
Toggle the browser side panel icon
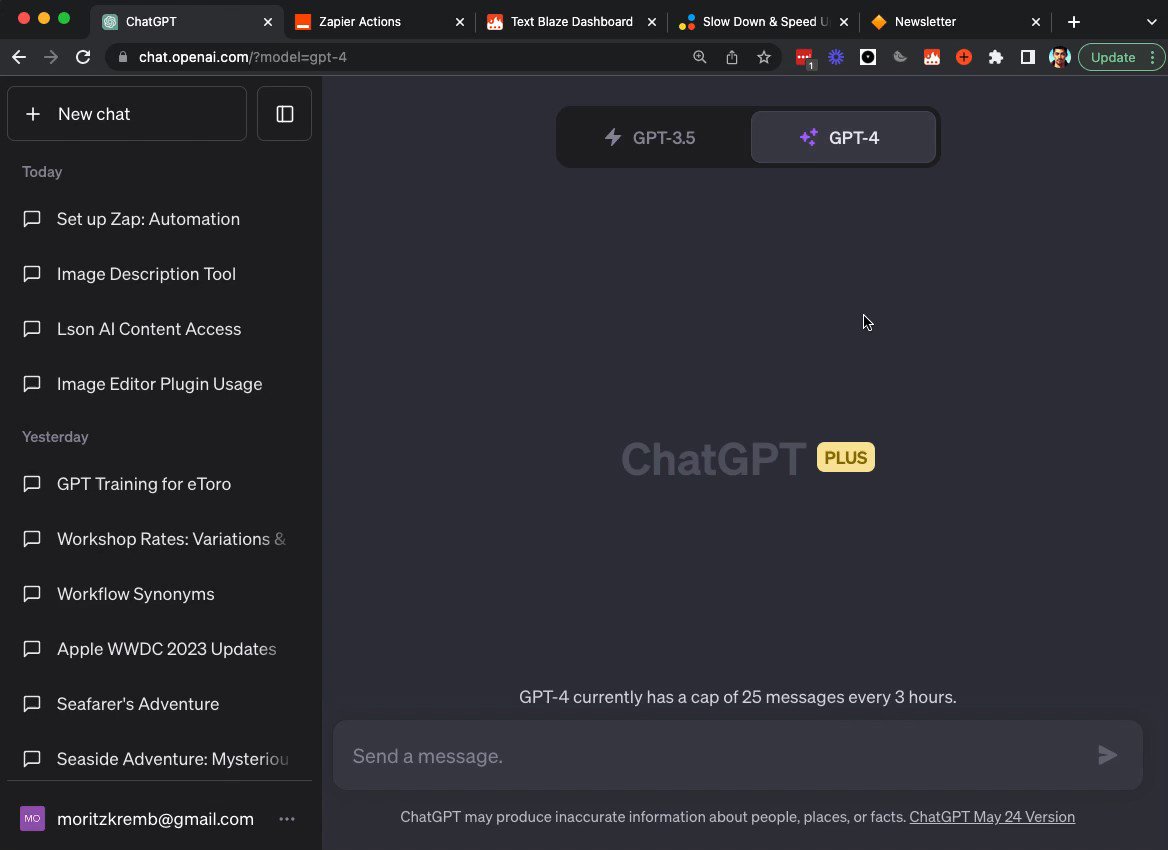click(x=1028, y=57)
